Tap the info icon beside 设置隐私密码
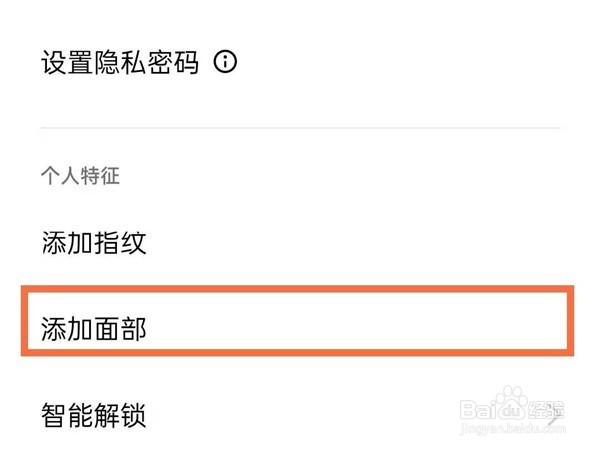 (x=226, y=63)
